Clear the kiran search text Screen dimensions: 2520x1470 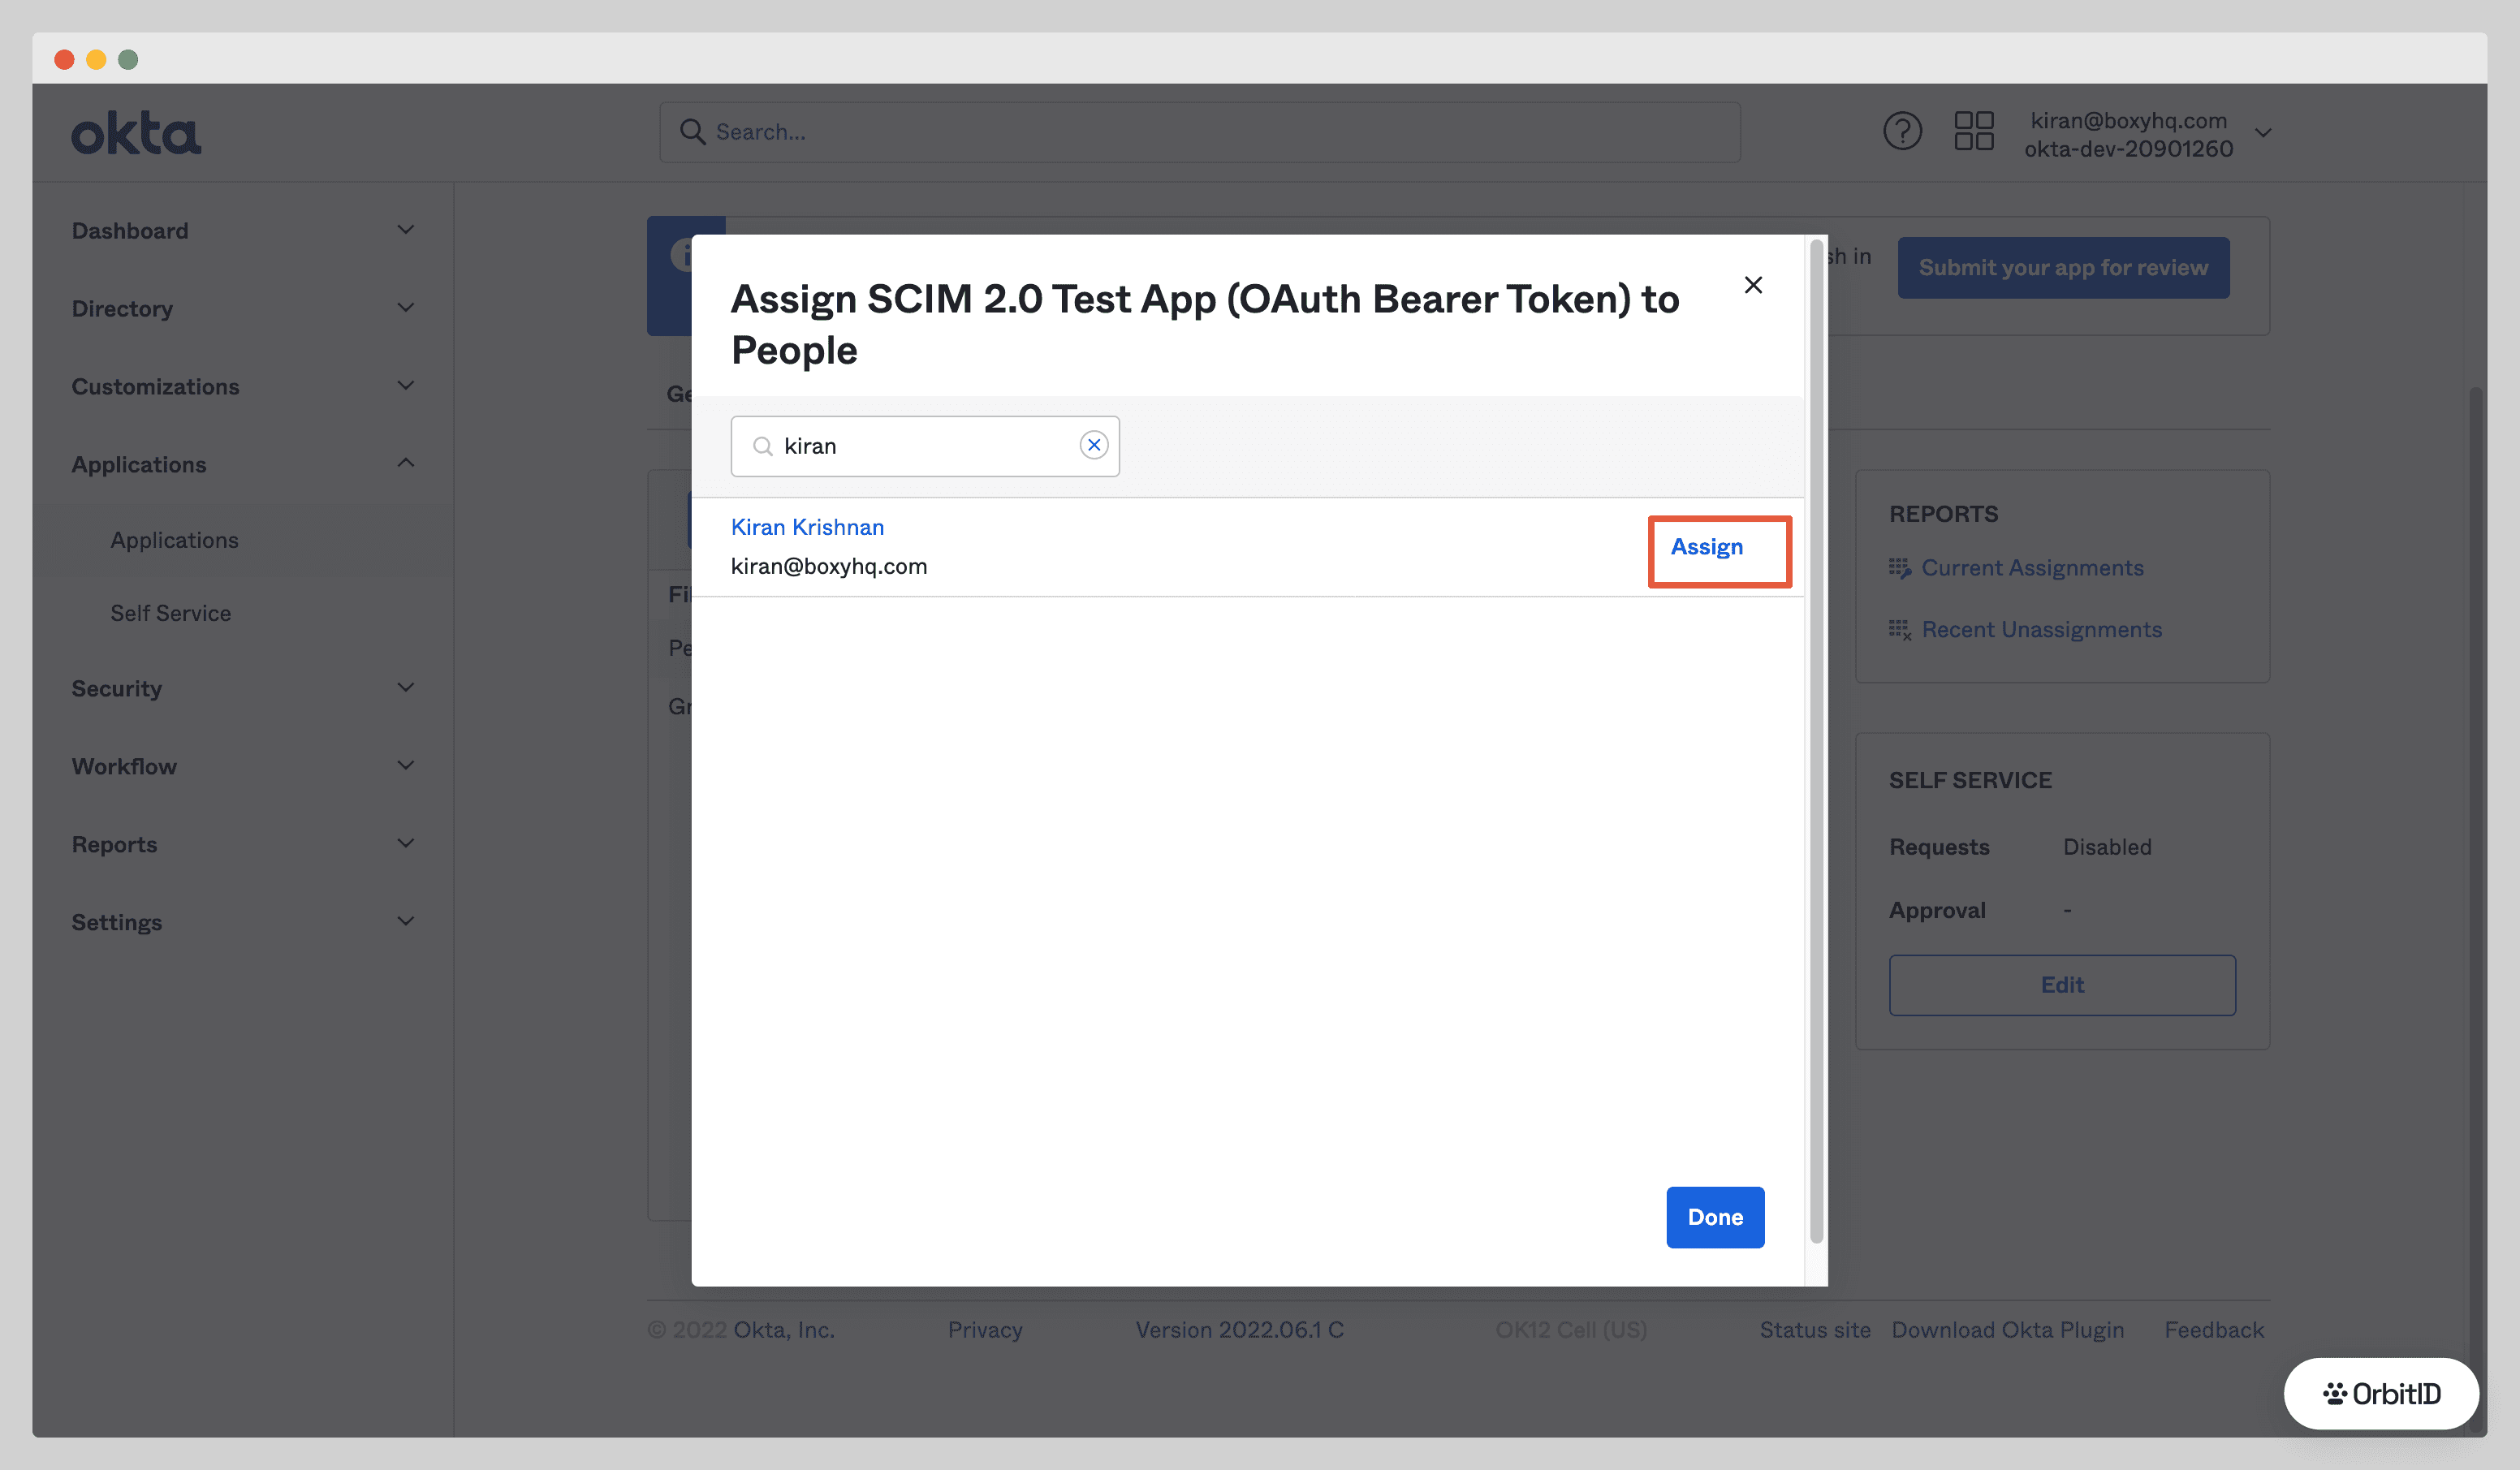tap(1094, 445)
